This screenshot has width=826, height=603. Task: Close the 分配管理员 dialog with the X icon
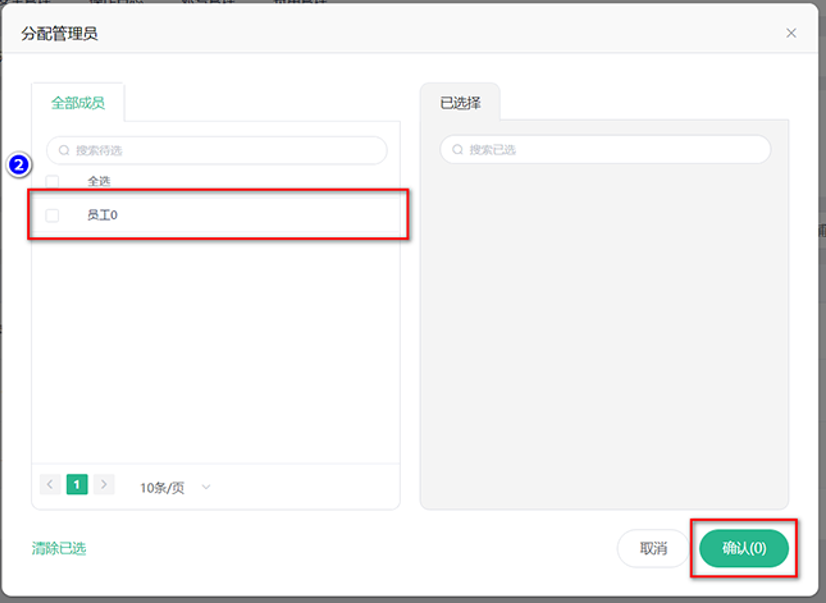pos(791,33)
